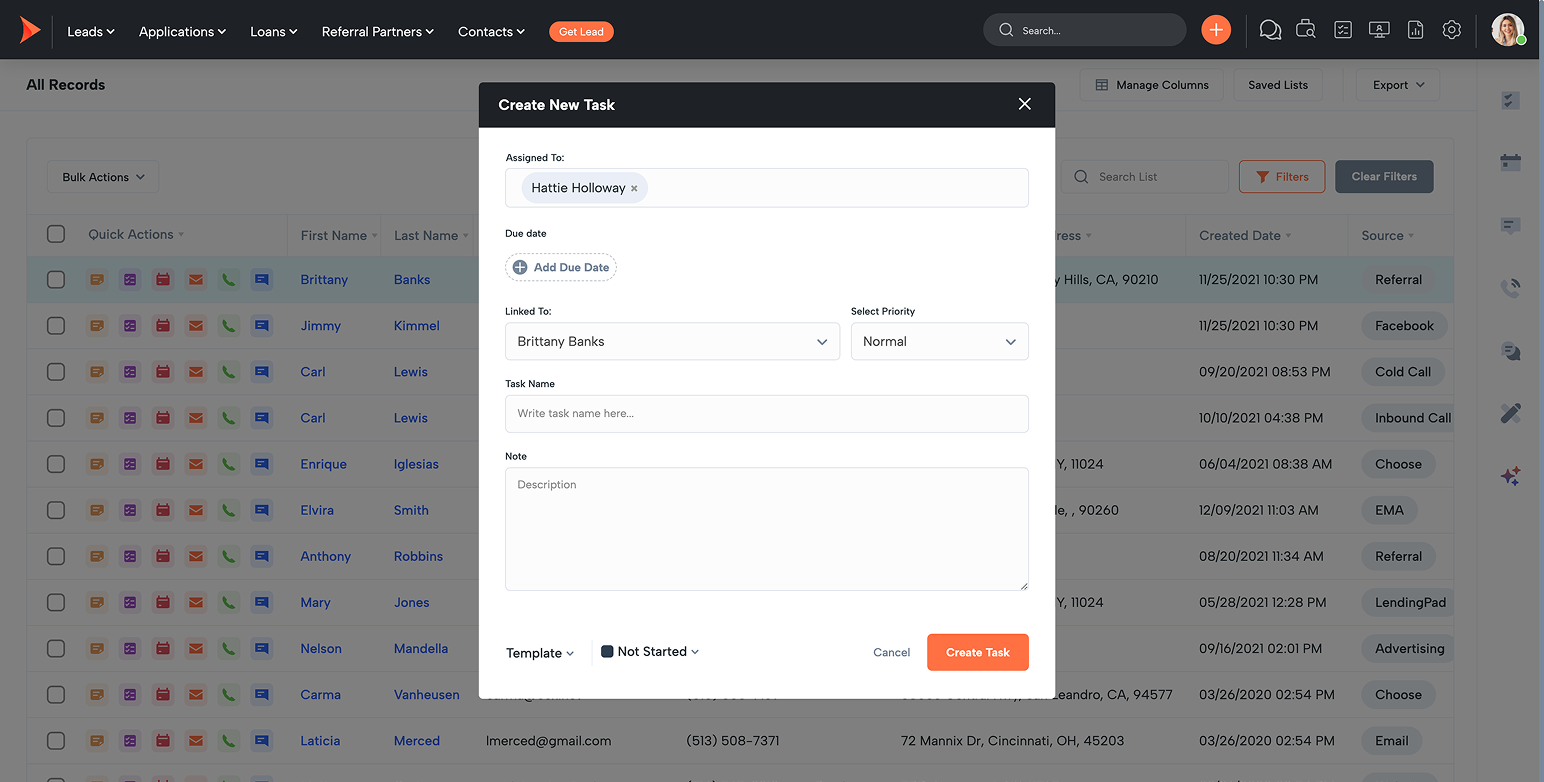Click the email quick action for Carma Vanheusen
This screenshot has width=1544, height=782.
coord(196,694)
